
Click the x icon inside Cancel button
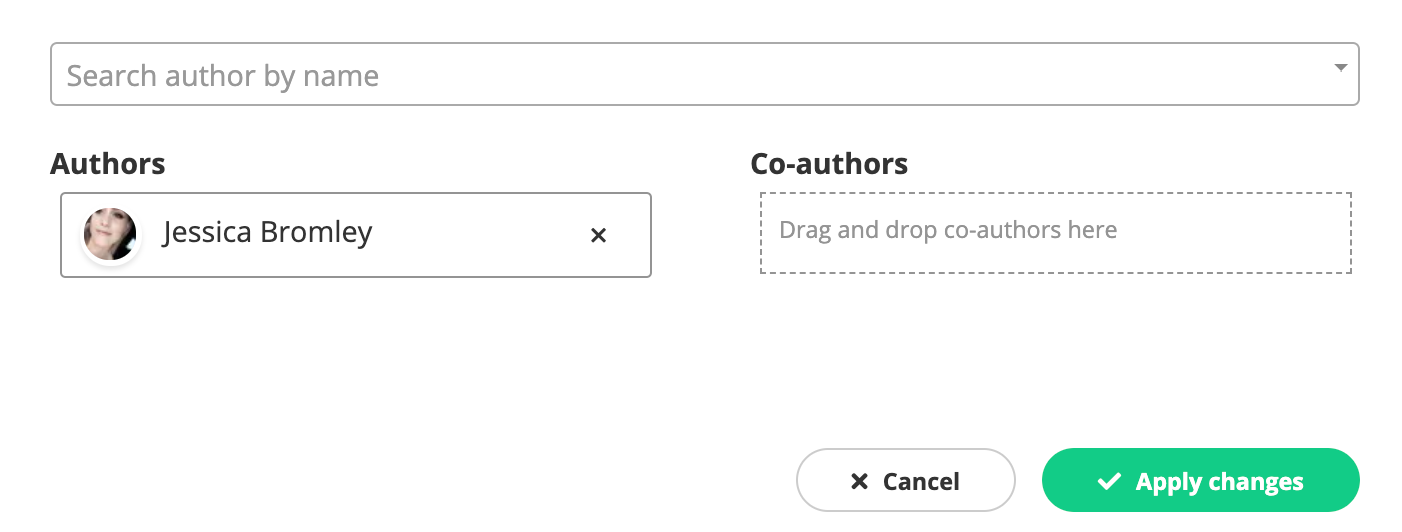pyautogui.click(x=858, y=481)
